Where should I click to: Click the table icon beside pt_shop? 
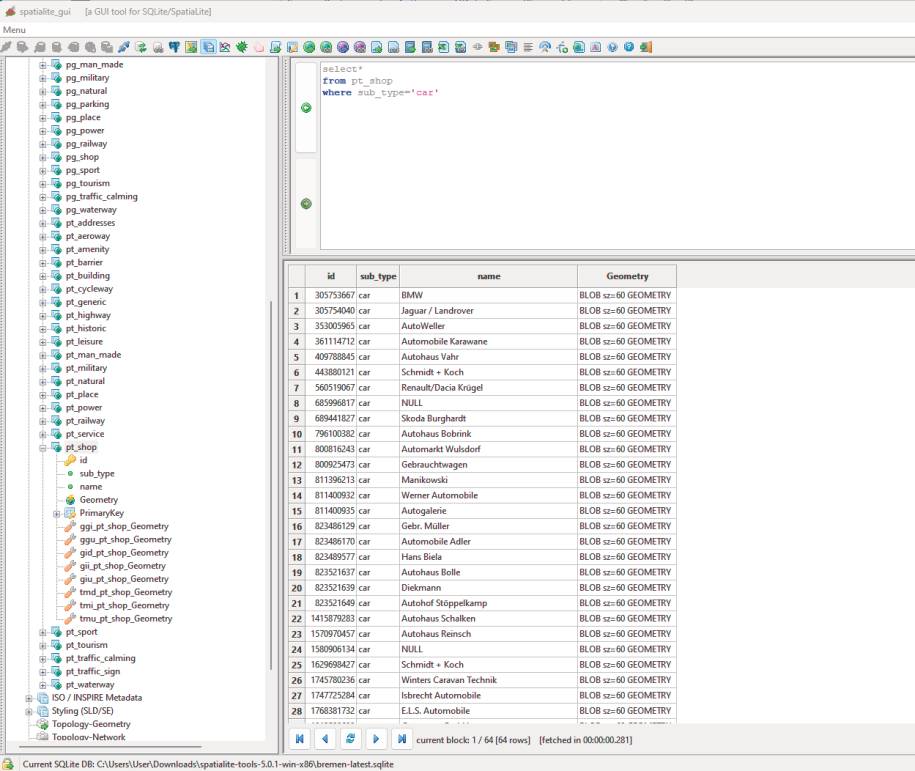click(x=57, y=447)
